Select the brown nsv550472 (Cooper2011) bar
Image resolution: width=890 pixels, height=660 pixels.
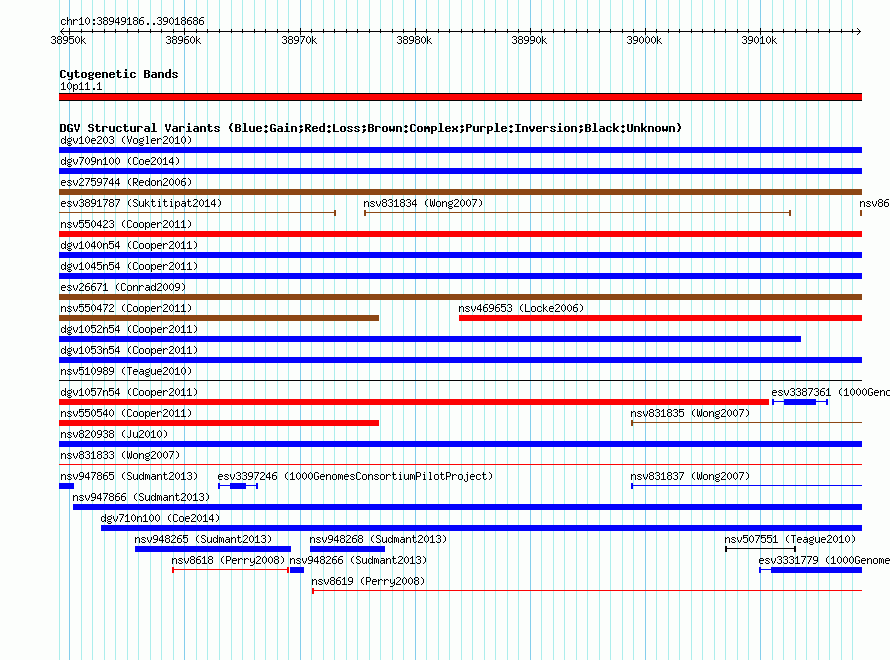coord(219,318)
